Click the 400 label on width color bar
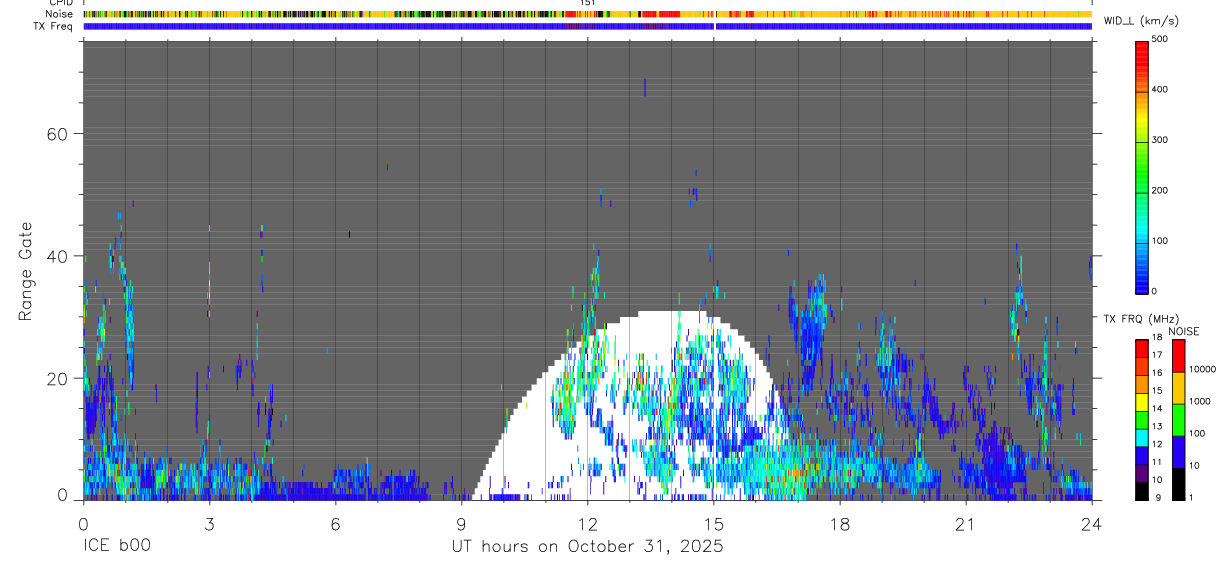This screenshot has width=1228, height=567. (x=1160, y=89)
